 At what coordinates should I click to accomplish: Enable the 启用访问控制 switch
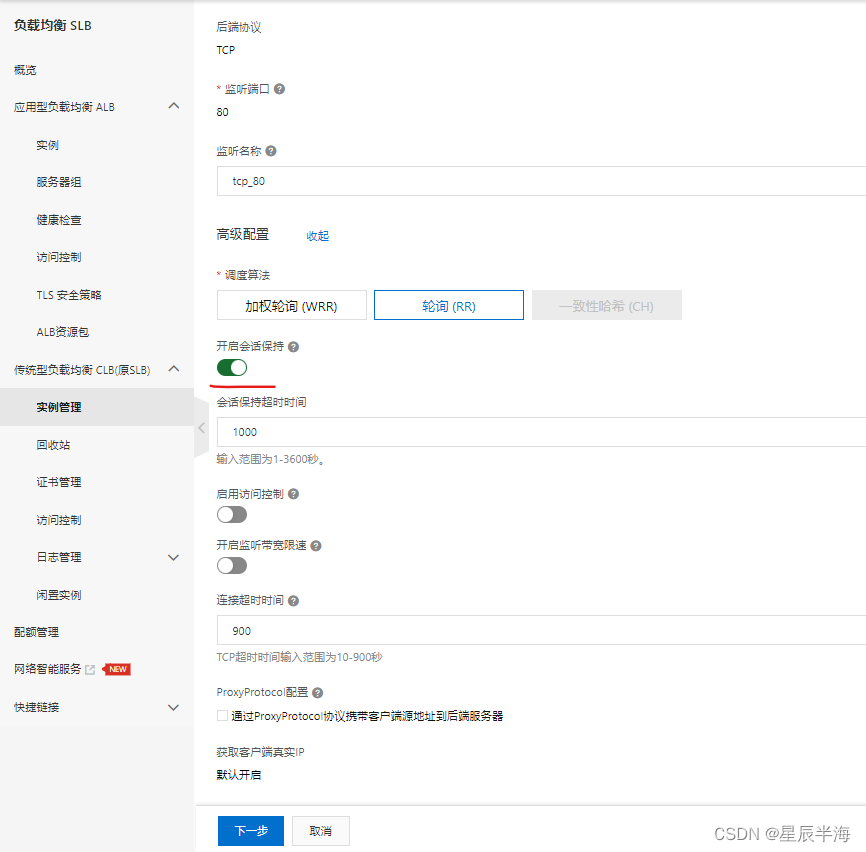[x=232, y=515]
